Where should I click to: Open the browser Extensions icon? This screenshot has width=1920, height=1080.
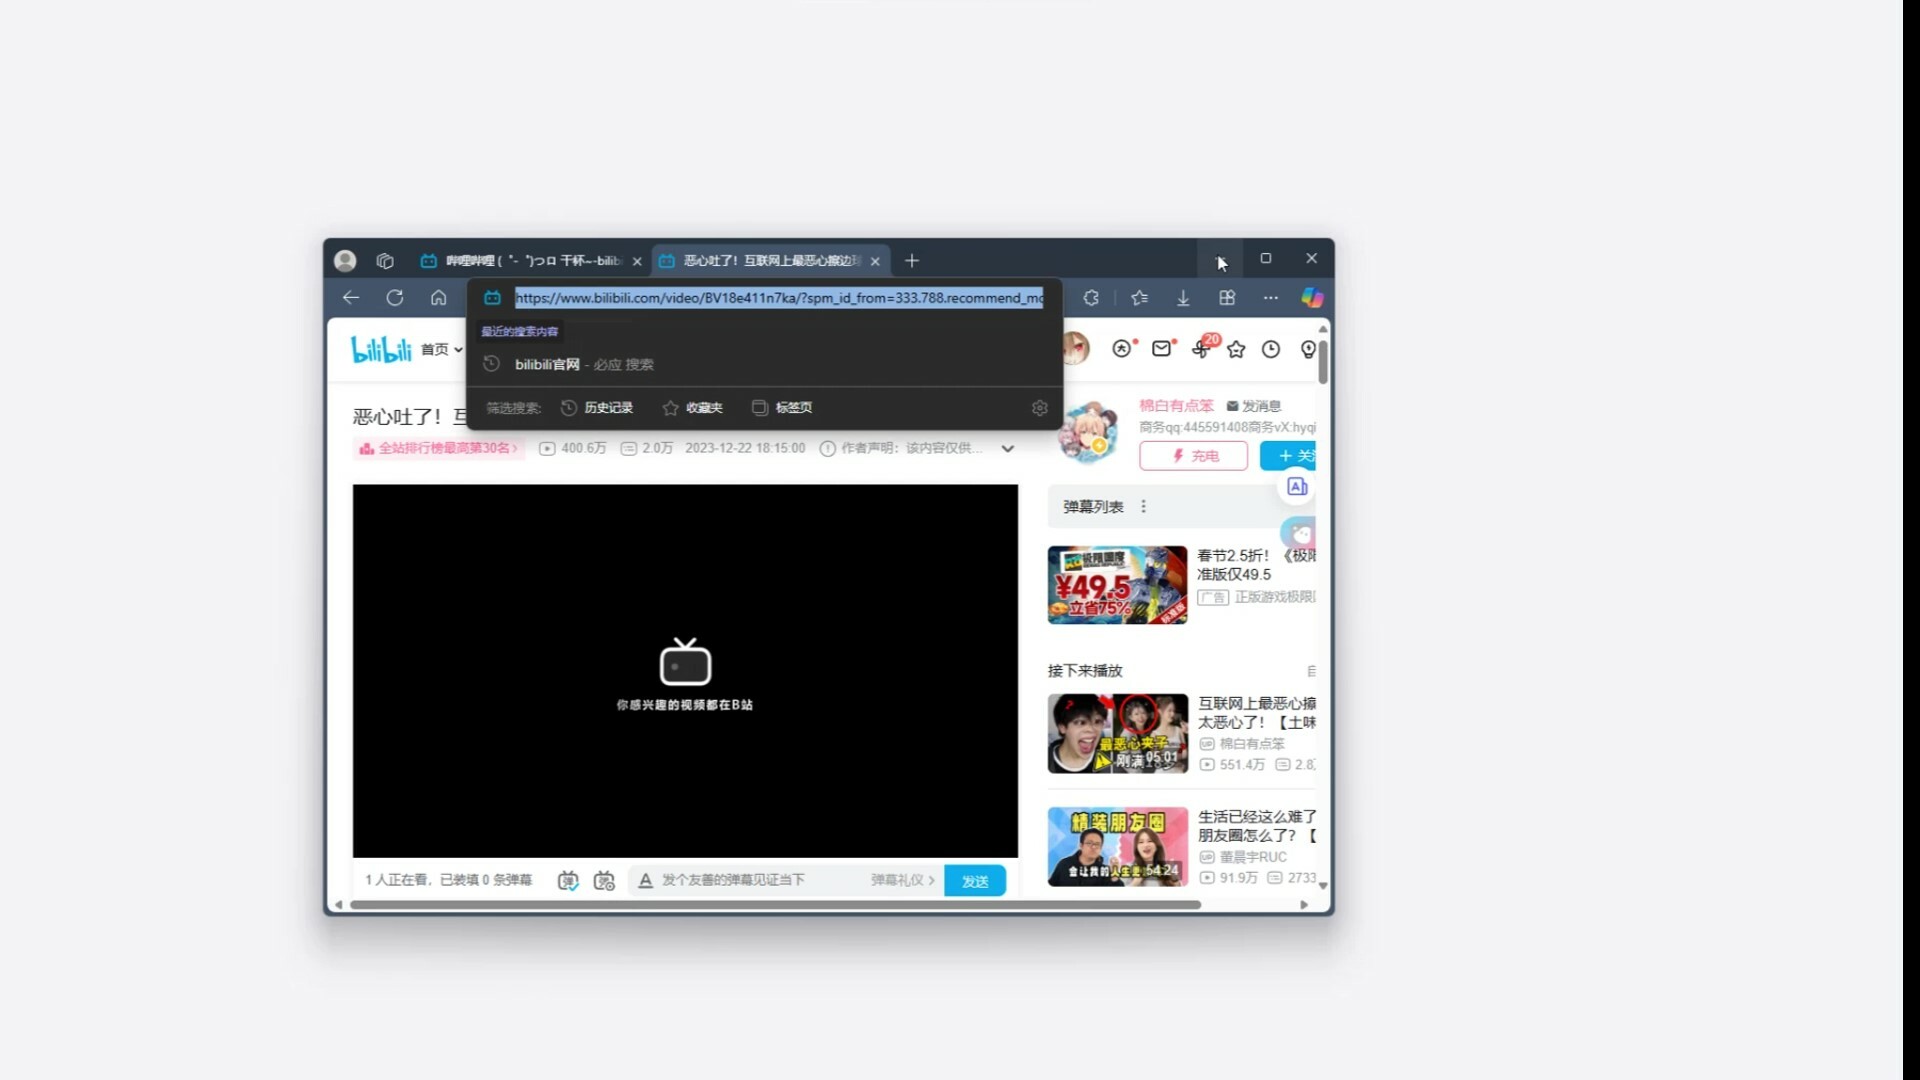(x=1228, y=297)
